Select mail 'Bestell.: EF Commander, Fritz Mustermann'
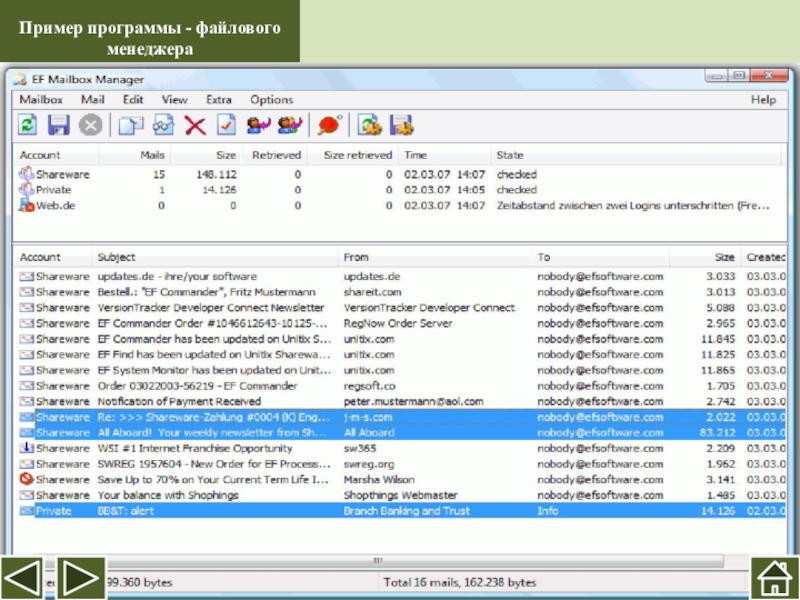This screenshot has height=600, width=800. [402, 292]
